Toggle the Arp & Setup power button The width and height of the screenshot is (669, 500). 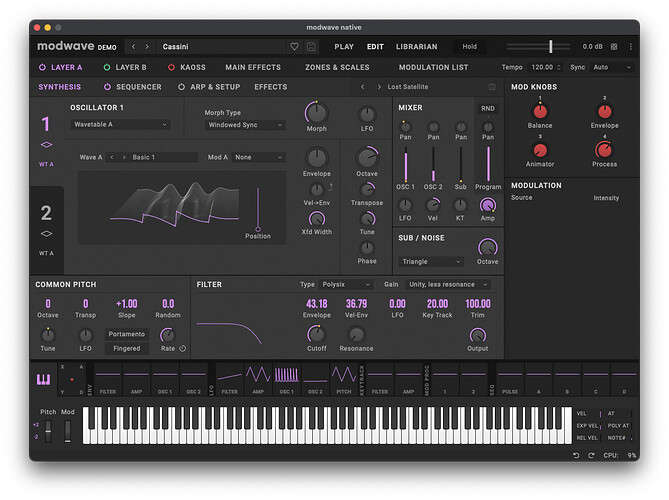tap(181, 87)
